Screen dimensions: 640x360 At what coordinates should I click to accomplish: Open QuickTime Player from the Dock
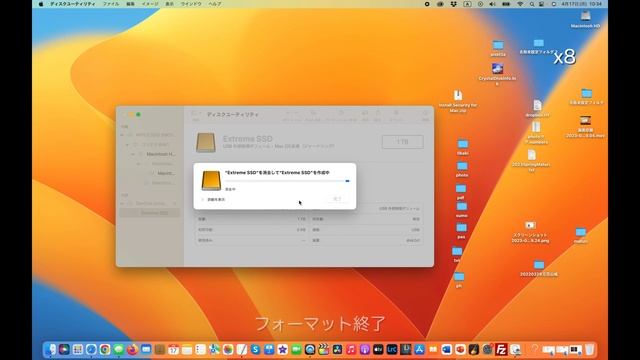coord(310,349)
